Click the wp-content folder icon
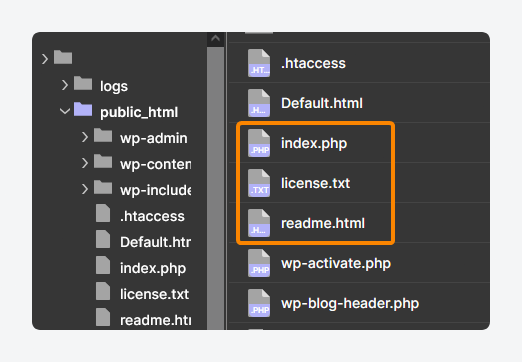Viewport: 522px width, 362px height. 103,161
